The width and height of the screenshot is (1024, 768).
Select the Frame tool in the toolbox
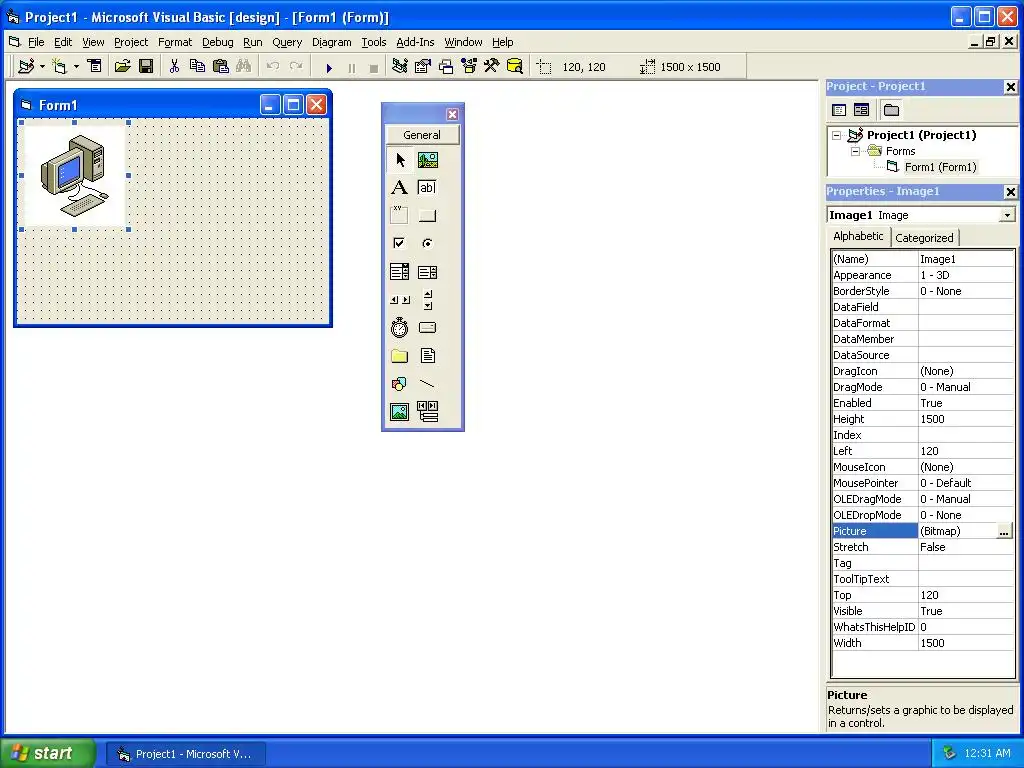(400, 216)
